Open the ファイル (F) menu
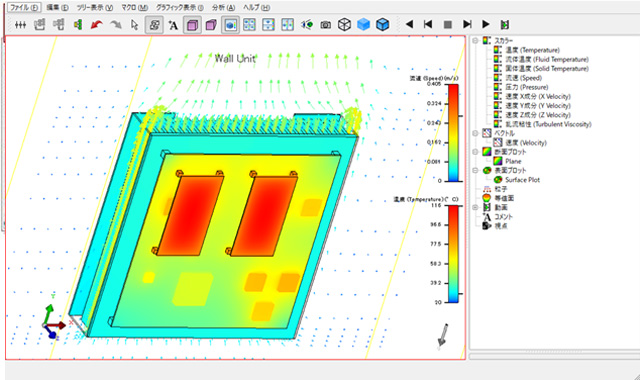 click(24, 7)
